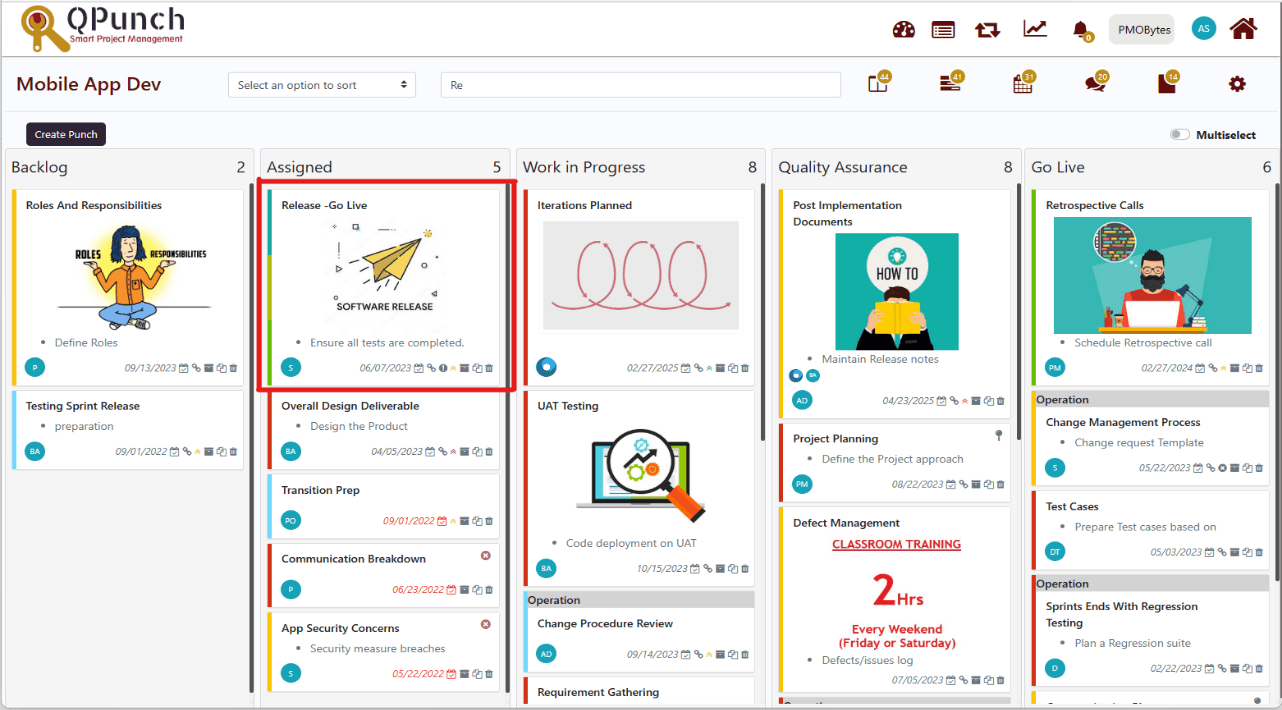
Task: Toggle the Multiselect switch
Action: point(1180,135)
